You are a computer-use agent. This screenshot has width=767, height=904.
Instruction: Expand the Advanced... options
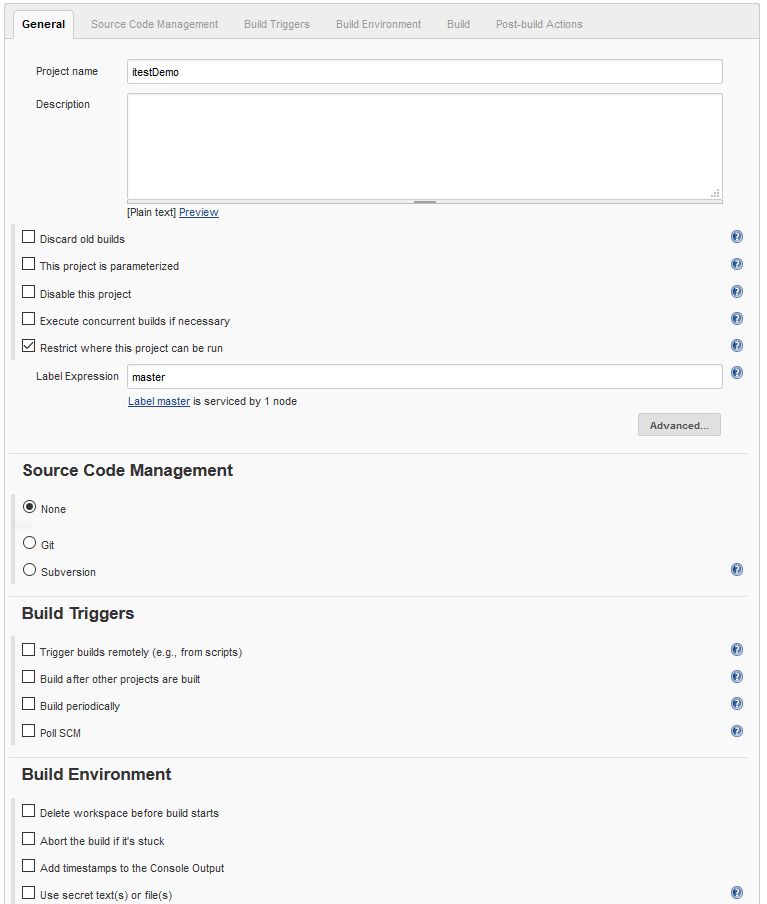tap(679, 425)
